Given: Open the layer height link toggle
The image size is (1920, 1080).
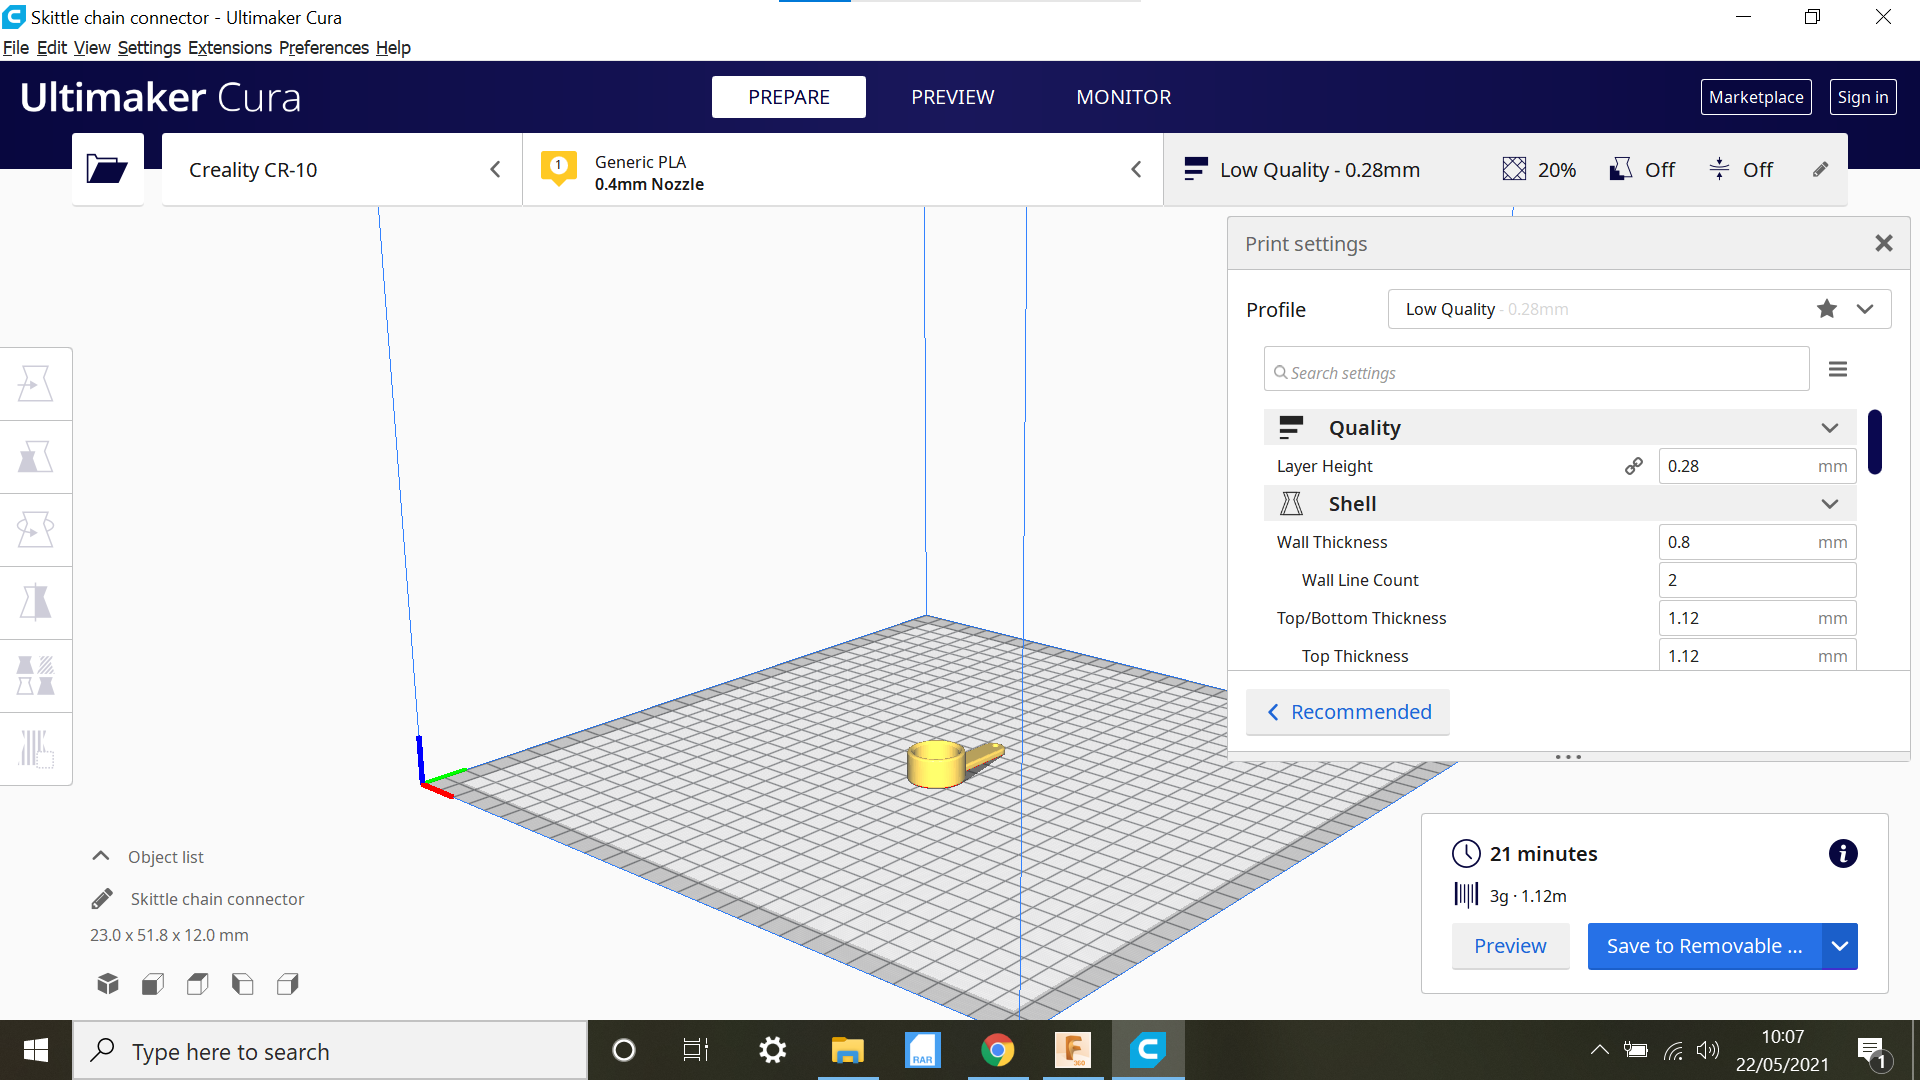Looking at the screenshot, I should coord(1634,465).
